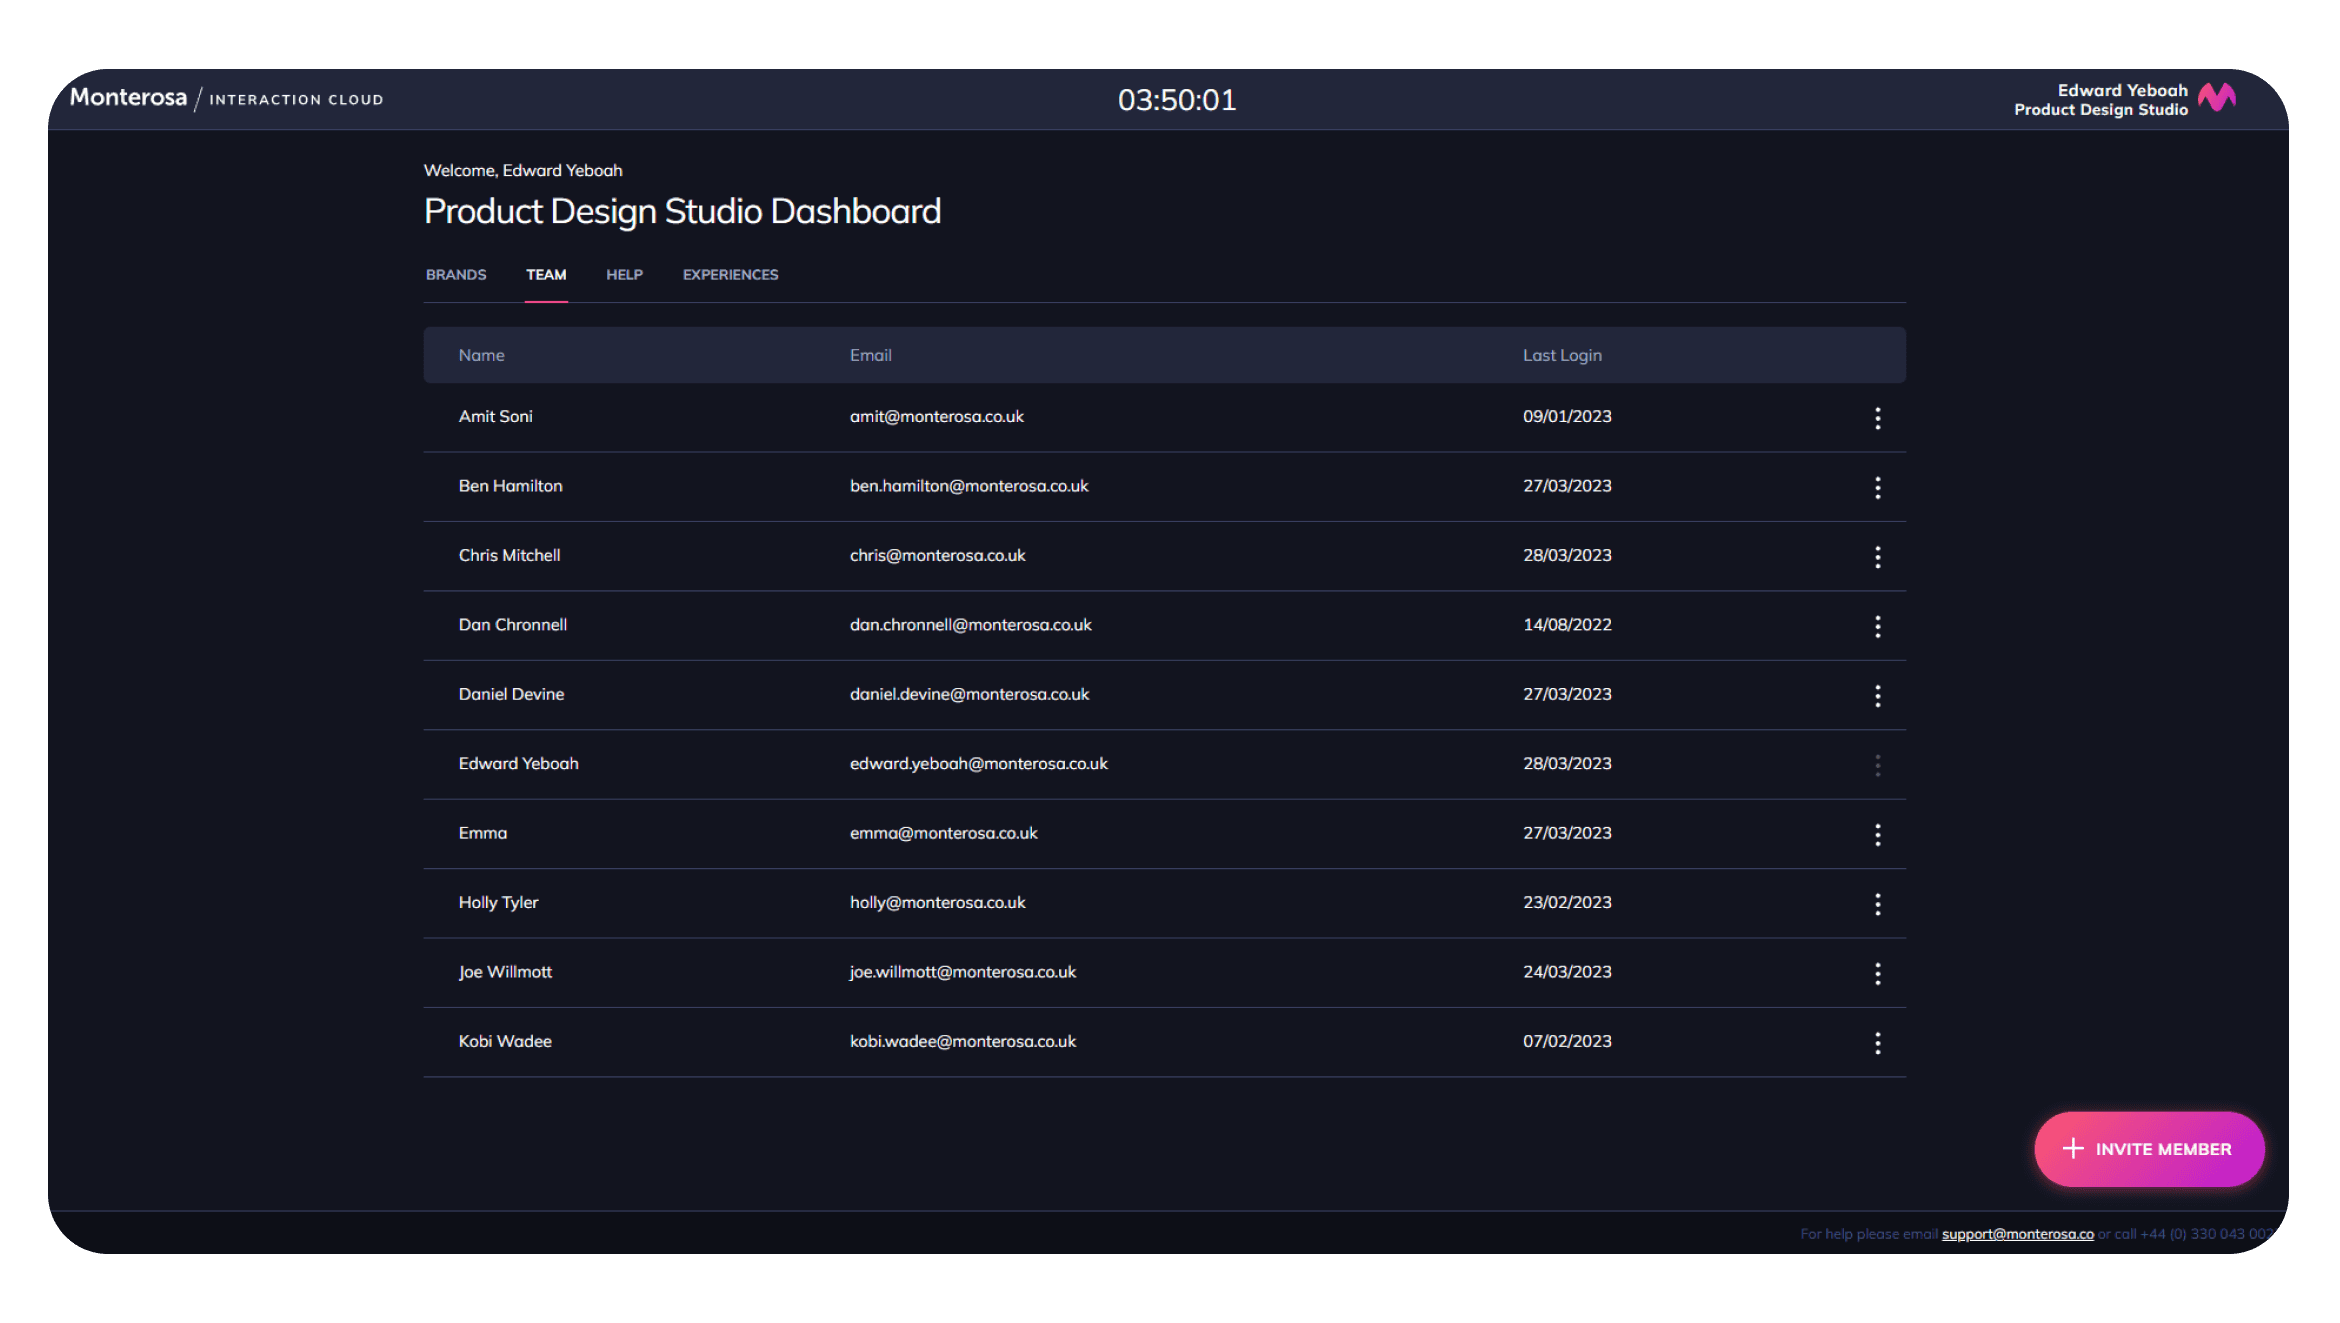Open the options menu for Amit Soni
This screenshot has width=2340, height=1323.
pos(1877,418)
